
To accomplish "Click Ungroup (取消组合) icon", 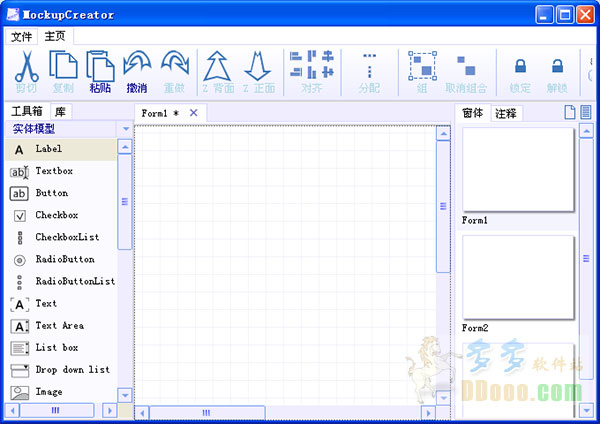I will coord(466,65).
